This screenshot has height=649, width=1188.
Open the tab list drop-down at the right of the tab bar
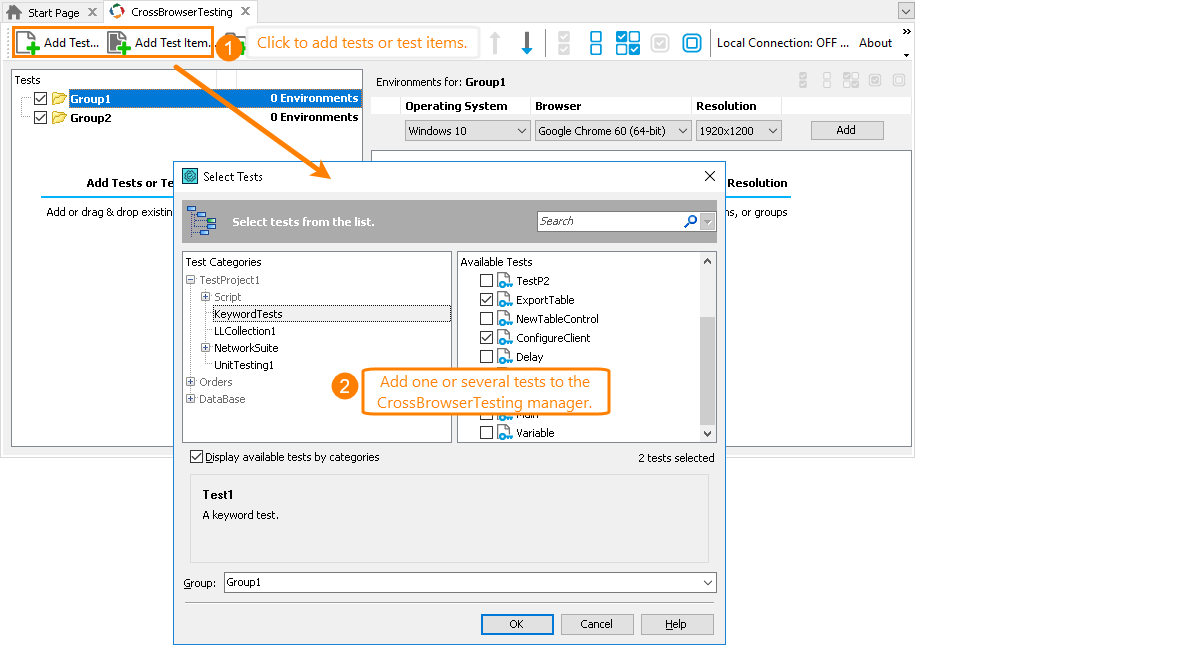pos(905,11)
